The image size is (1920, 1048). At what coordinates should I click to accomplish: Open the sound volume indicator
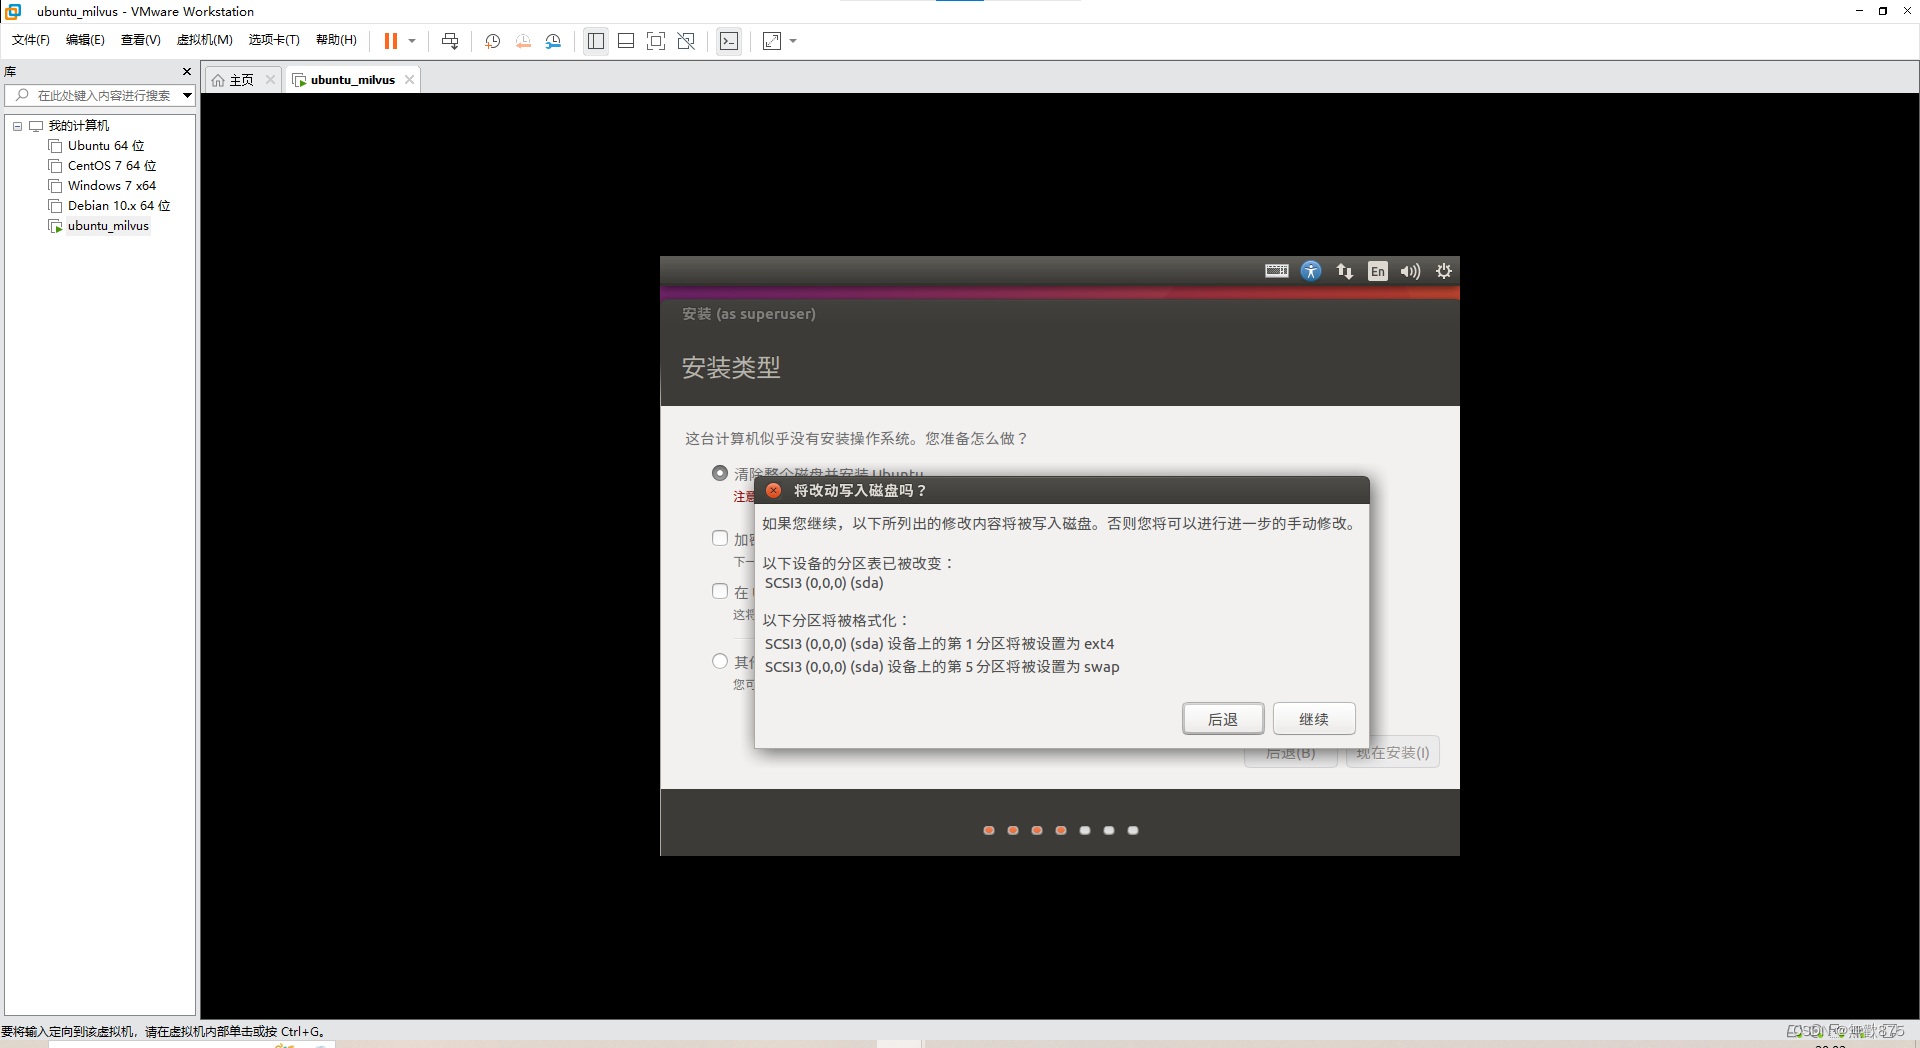point(1410,271)
